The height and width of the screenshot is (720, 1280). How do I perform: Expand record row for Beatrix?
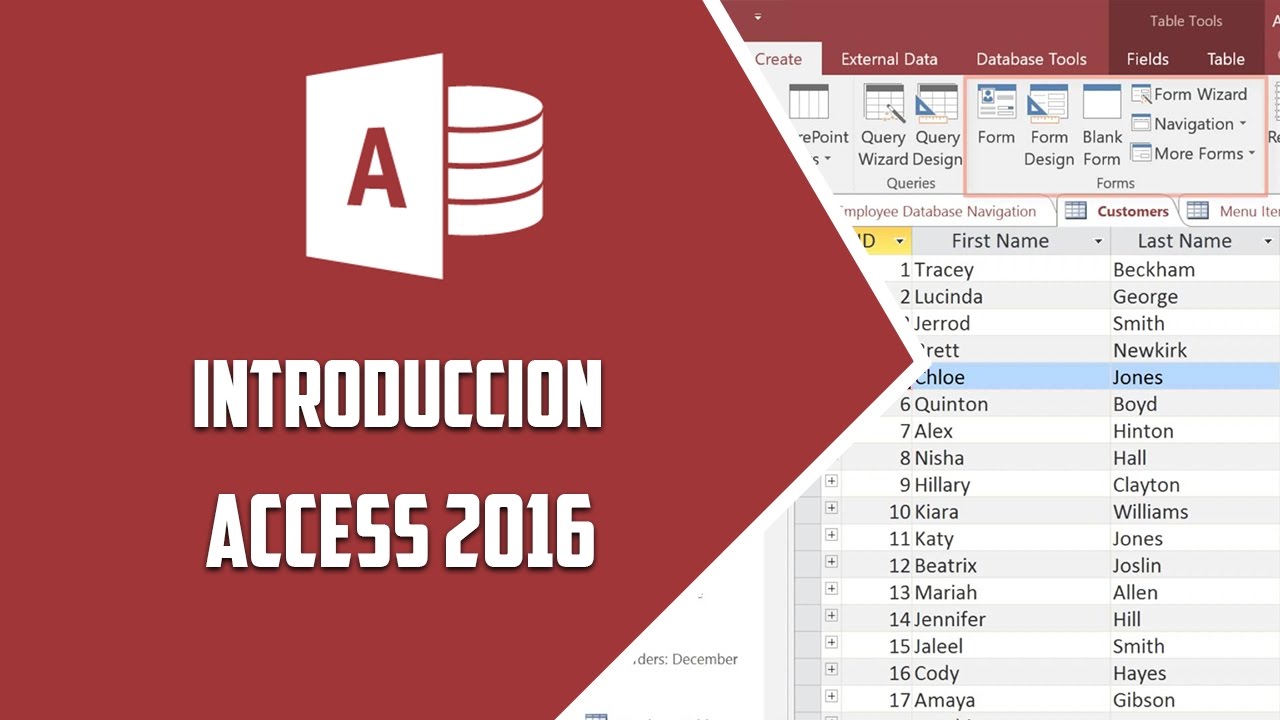831,562
